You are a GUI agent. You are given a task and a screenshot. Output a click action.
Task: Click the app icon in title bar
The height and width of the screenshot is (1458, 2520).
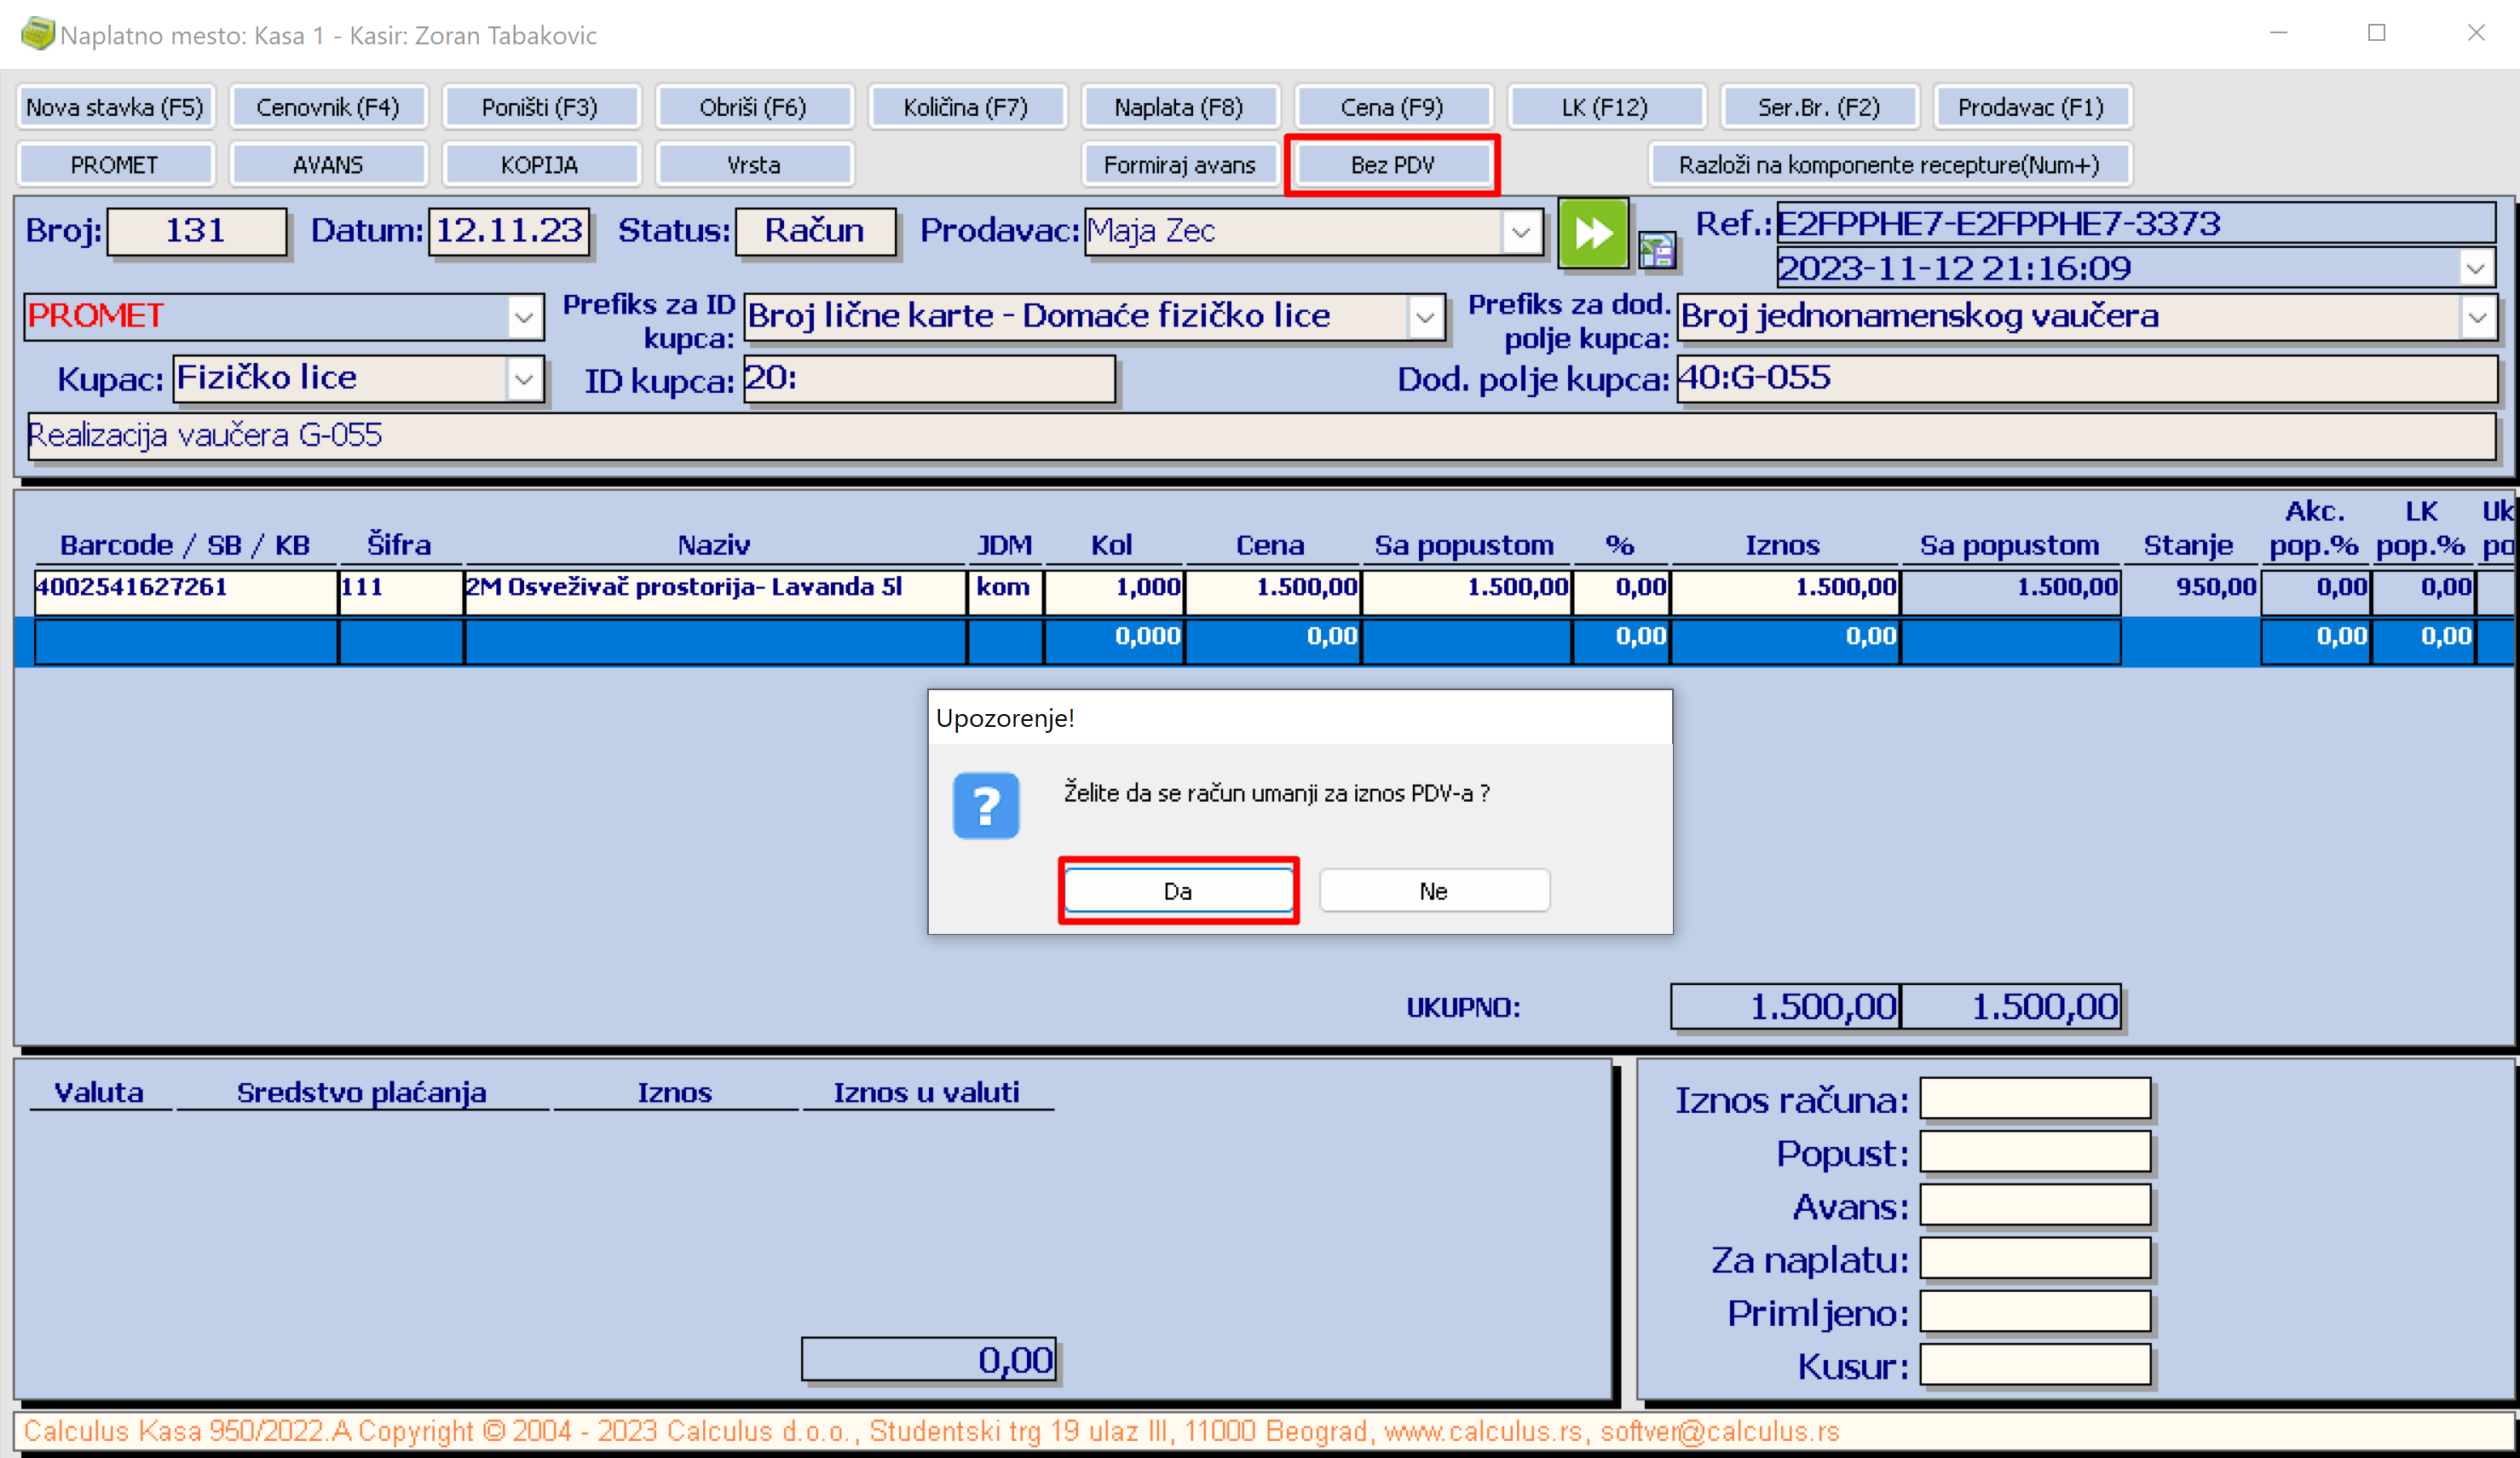tap(37, 34)
